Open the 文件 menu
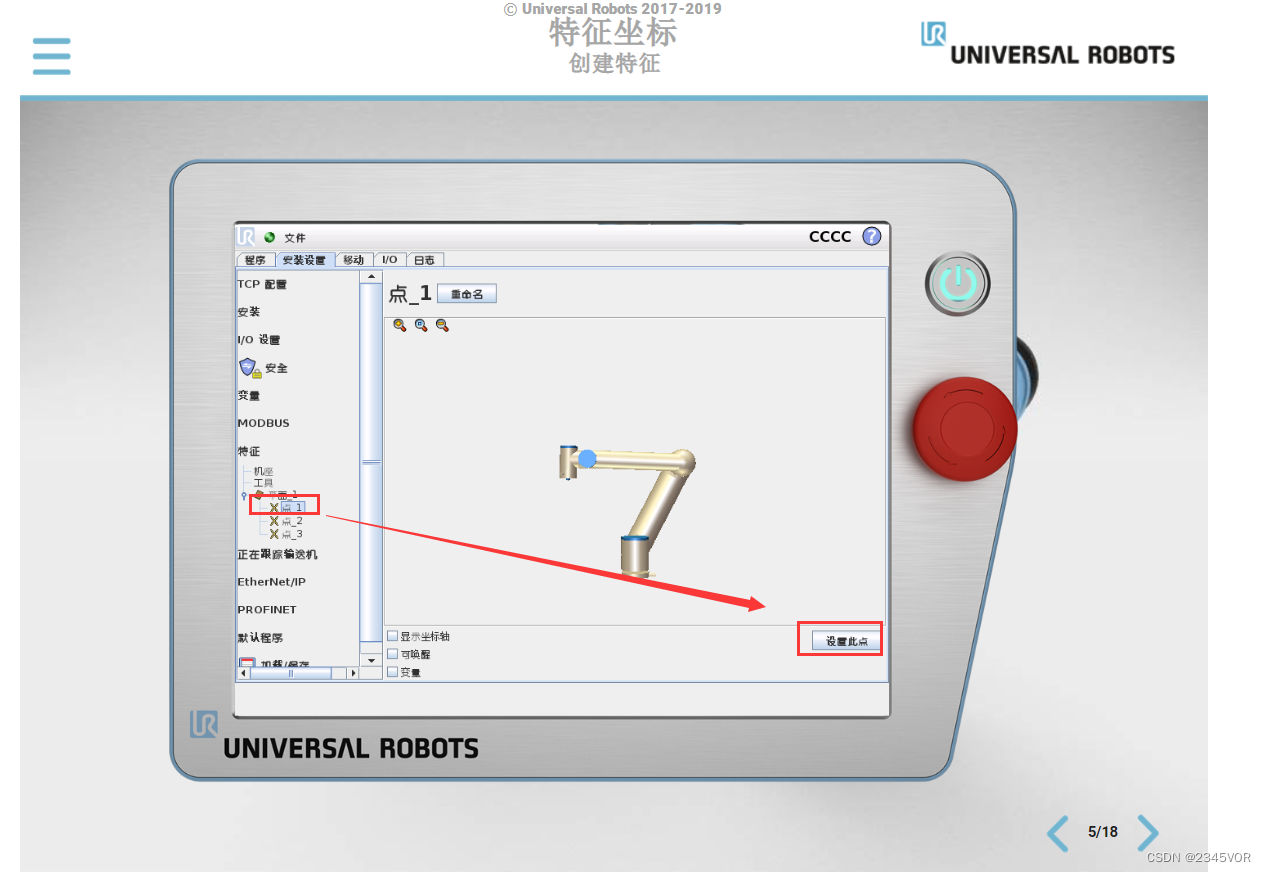The image size is (1266, 872). (x=295, y=238)
